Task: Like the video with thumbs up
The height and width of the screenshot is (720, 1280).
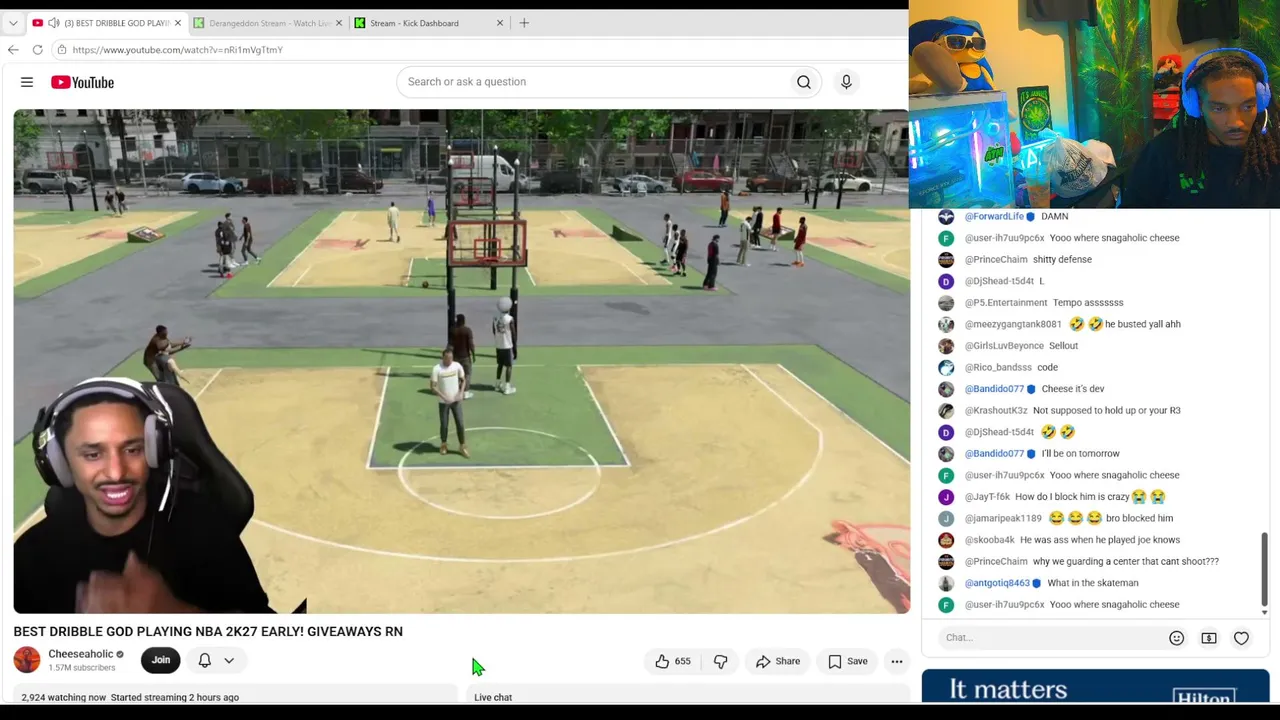Action: point(673,661)
